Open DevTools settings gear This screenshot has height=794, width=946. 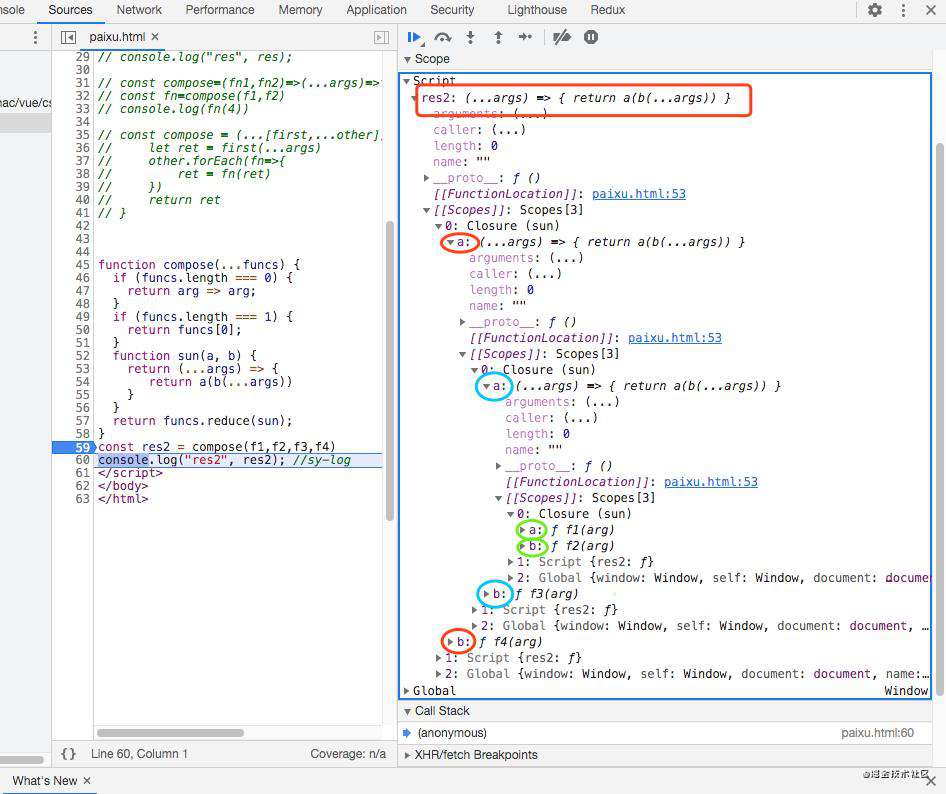(x=875, y=10)
